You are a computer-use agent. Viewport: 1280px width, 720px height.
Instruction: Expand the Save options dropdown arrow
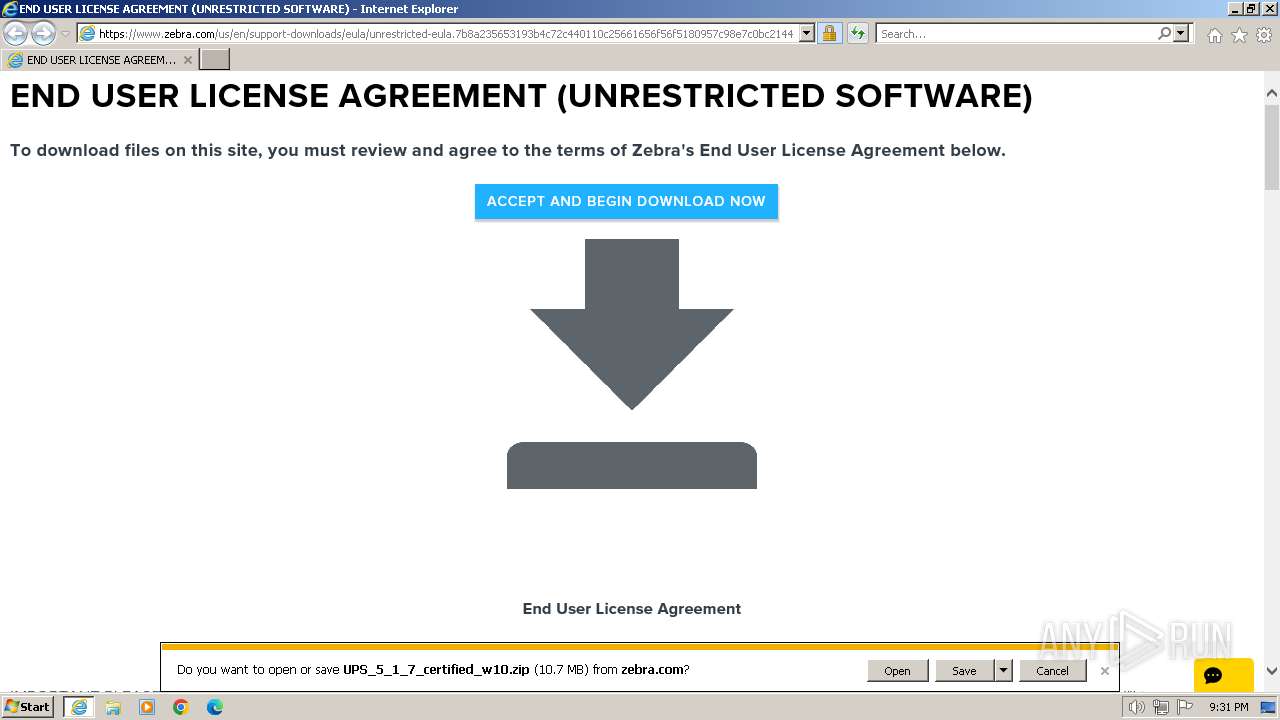(x=1003, y=670)
